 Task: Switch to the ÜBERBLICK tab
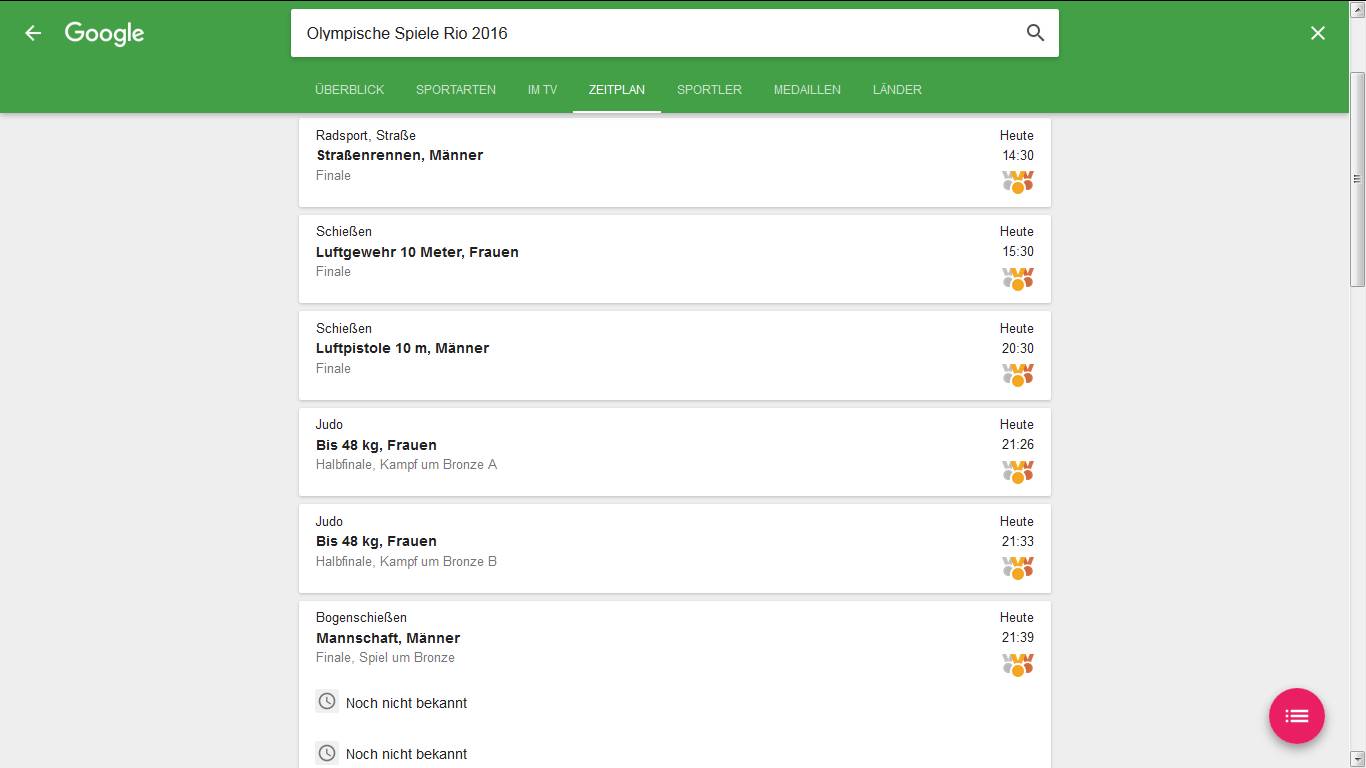349,90
